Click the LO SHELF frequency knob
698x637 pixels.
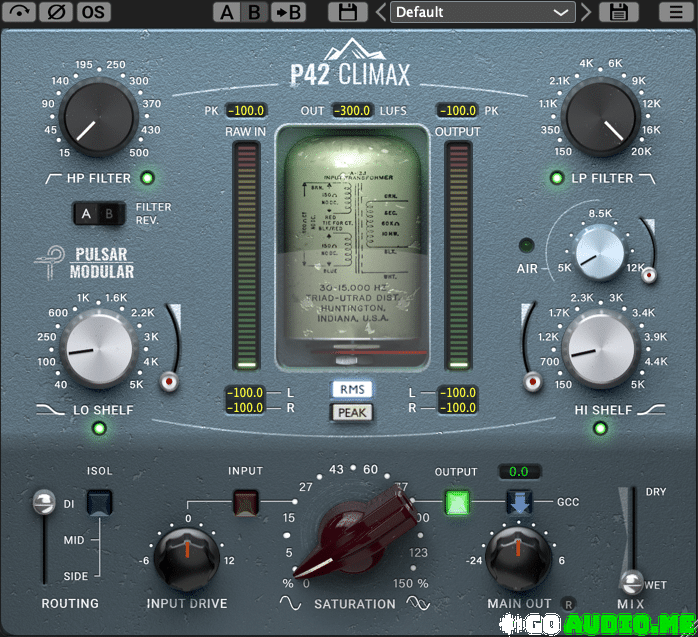click(x=99, y=349)
